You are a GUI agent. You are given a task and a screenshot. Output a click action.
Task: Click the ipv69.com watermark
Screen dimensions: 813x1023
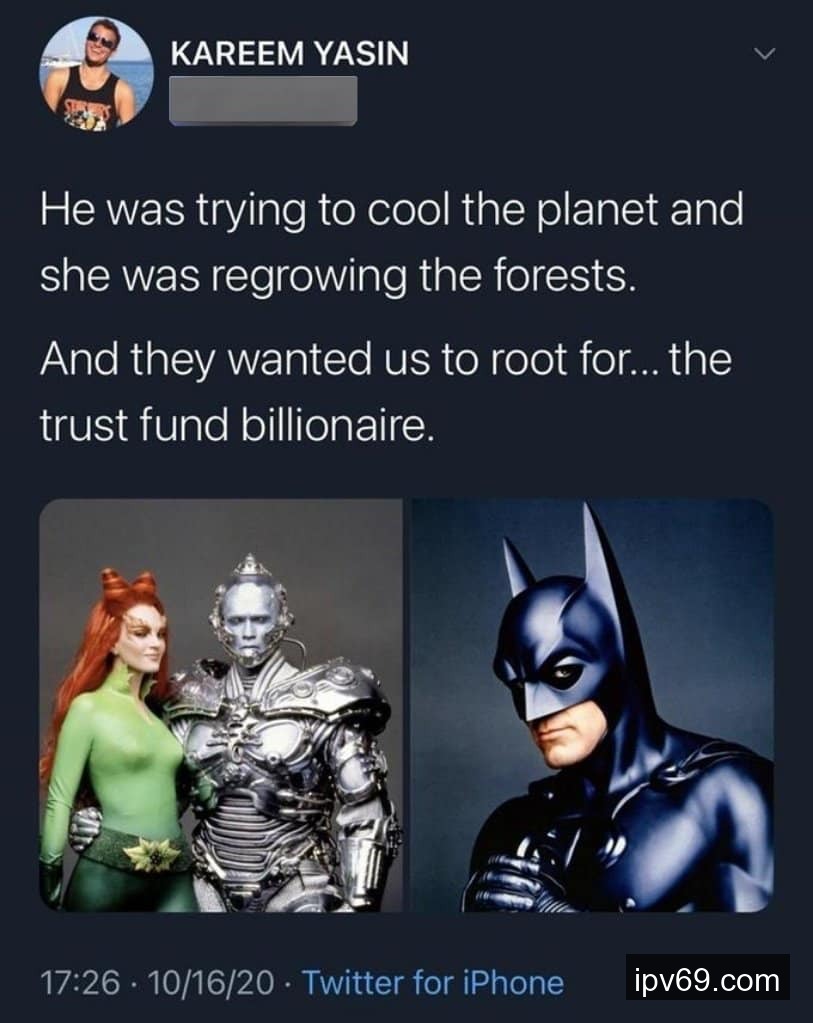click(x=707, y=978)
